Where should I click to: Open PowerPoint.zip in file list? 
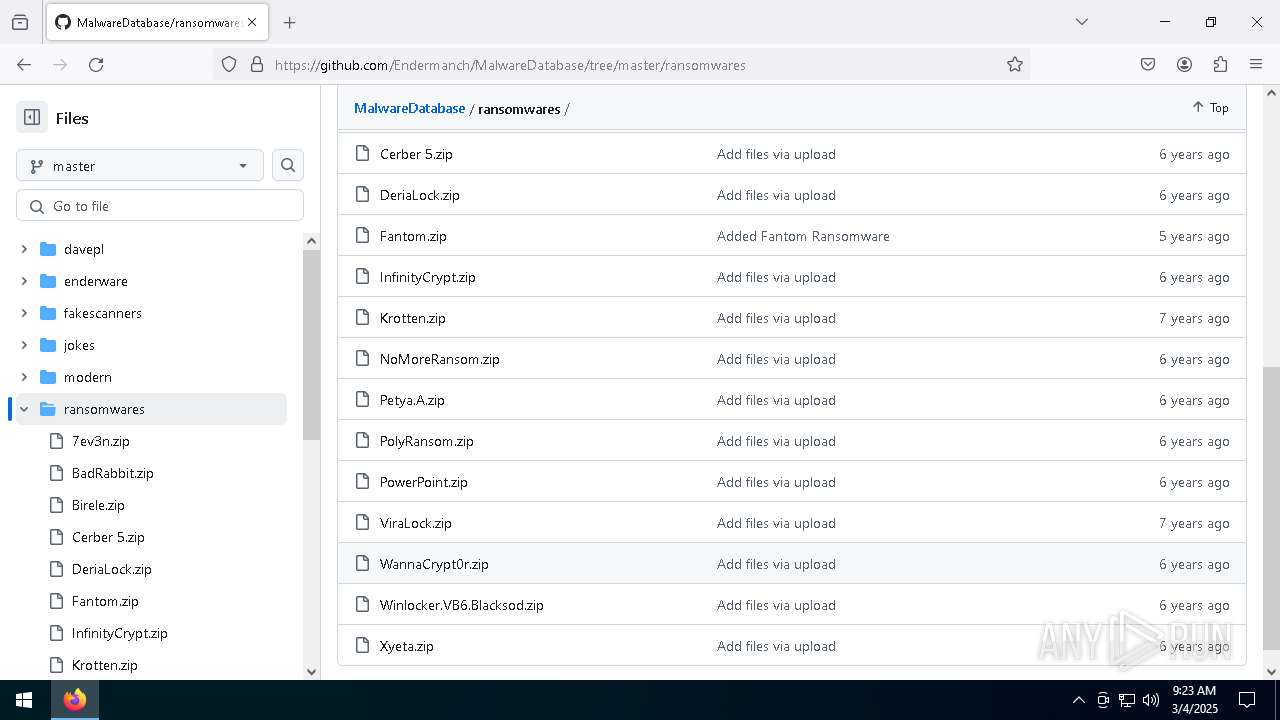coord(424,482)
